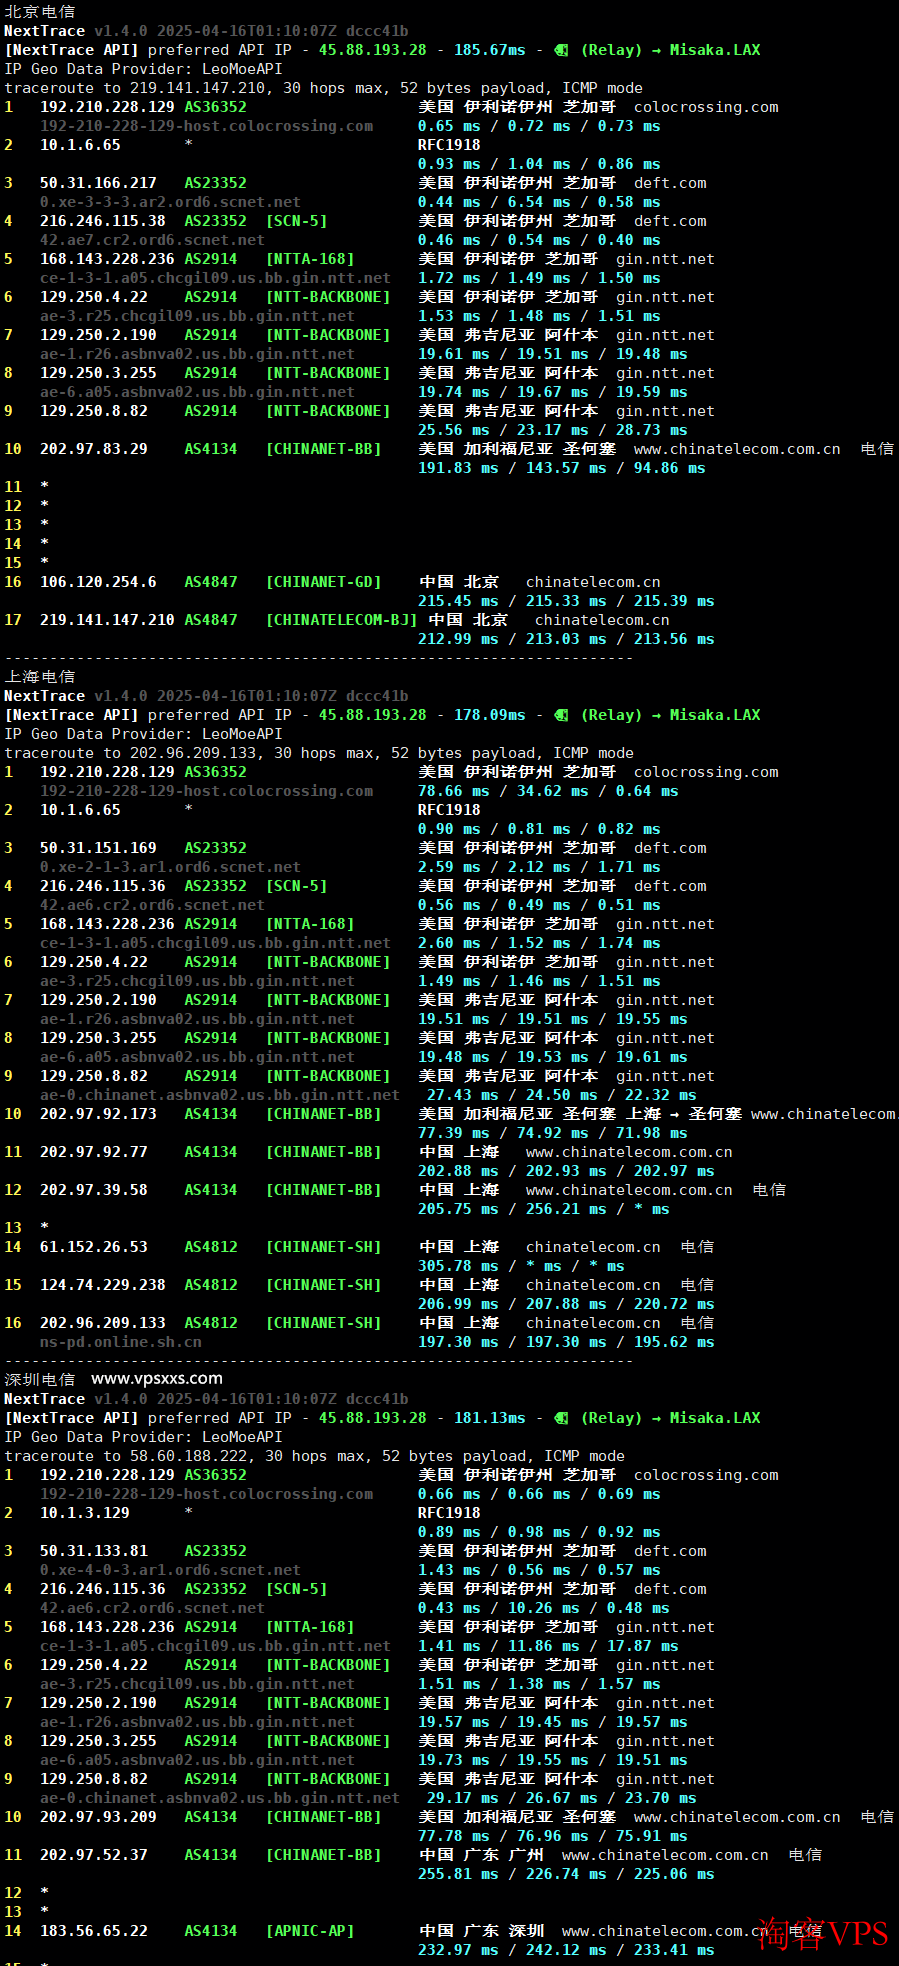Select hop IP 202.97.92.77

[94, 1152]
